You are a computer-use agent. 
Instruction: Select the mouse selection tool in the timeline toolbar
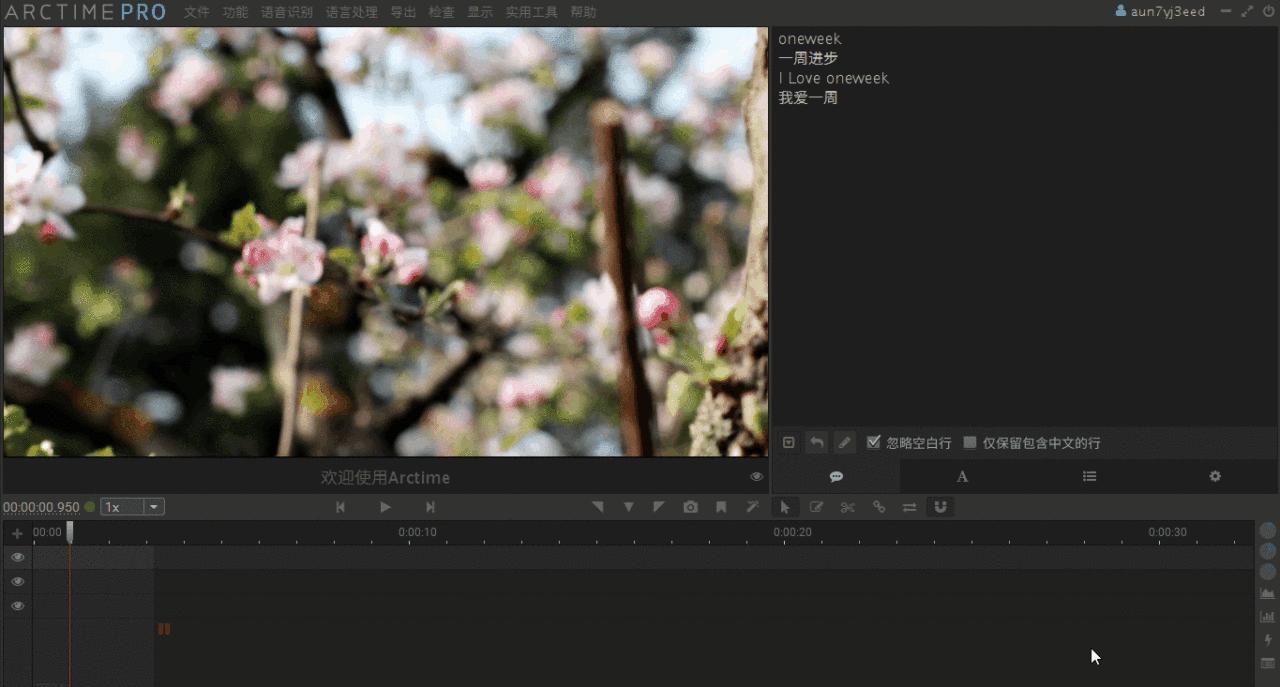coord(786,507)
